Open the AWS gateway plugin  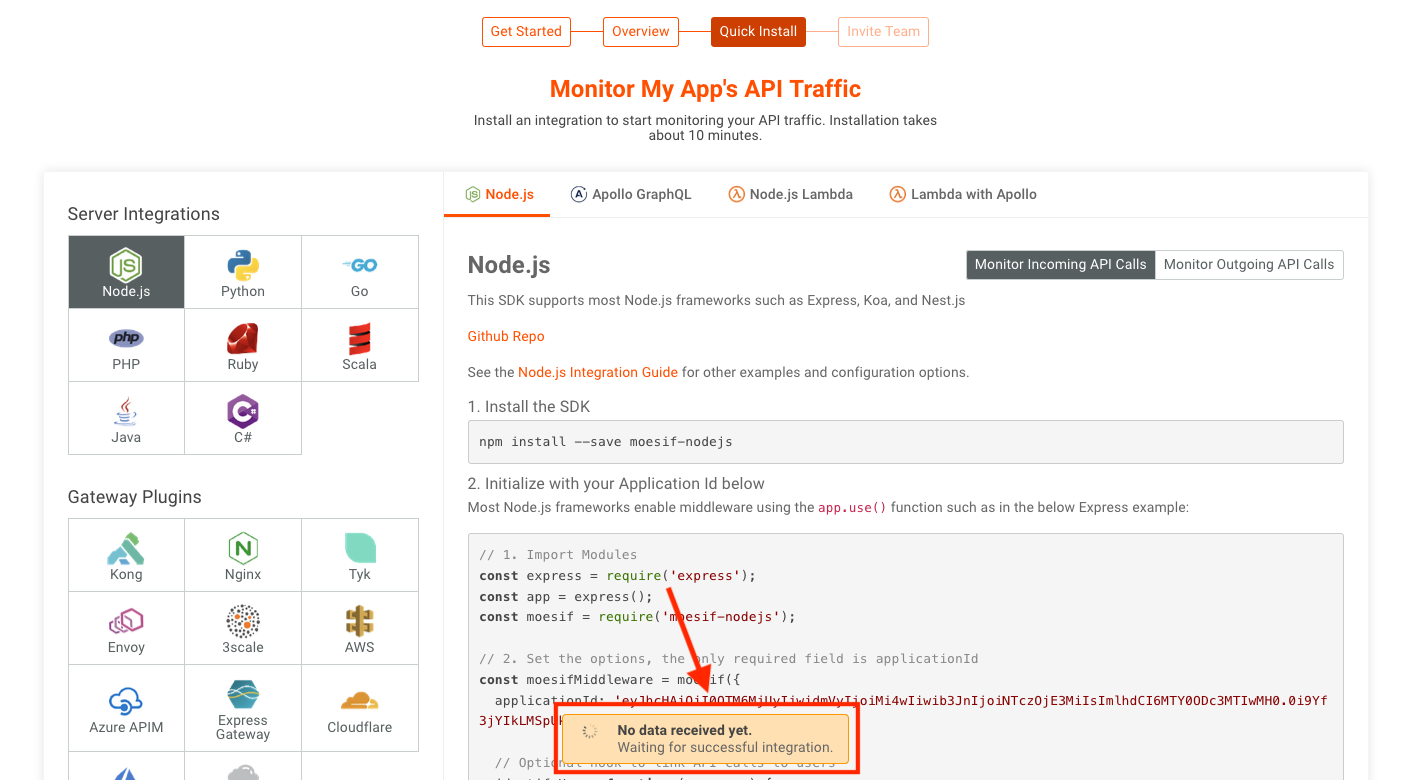point(359,627)
